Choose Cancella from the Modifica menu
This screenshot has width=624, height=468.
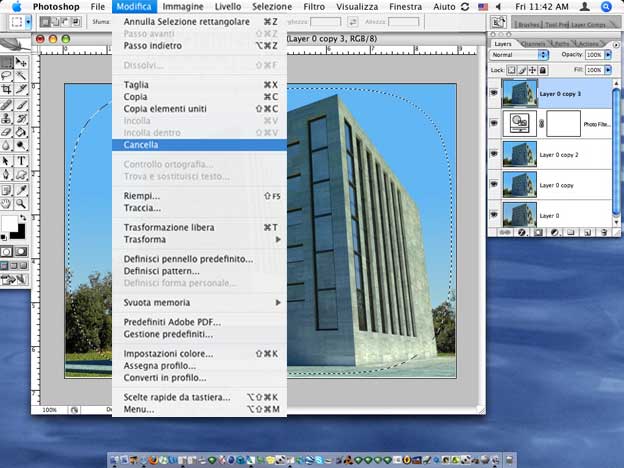click(x=140, y=145)
